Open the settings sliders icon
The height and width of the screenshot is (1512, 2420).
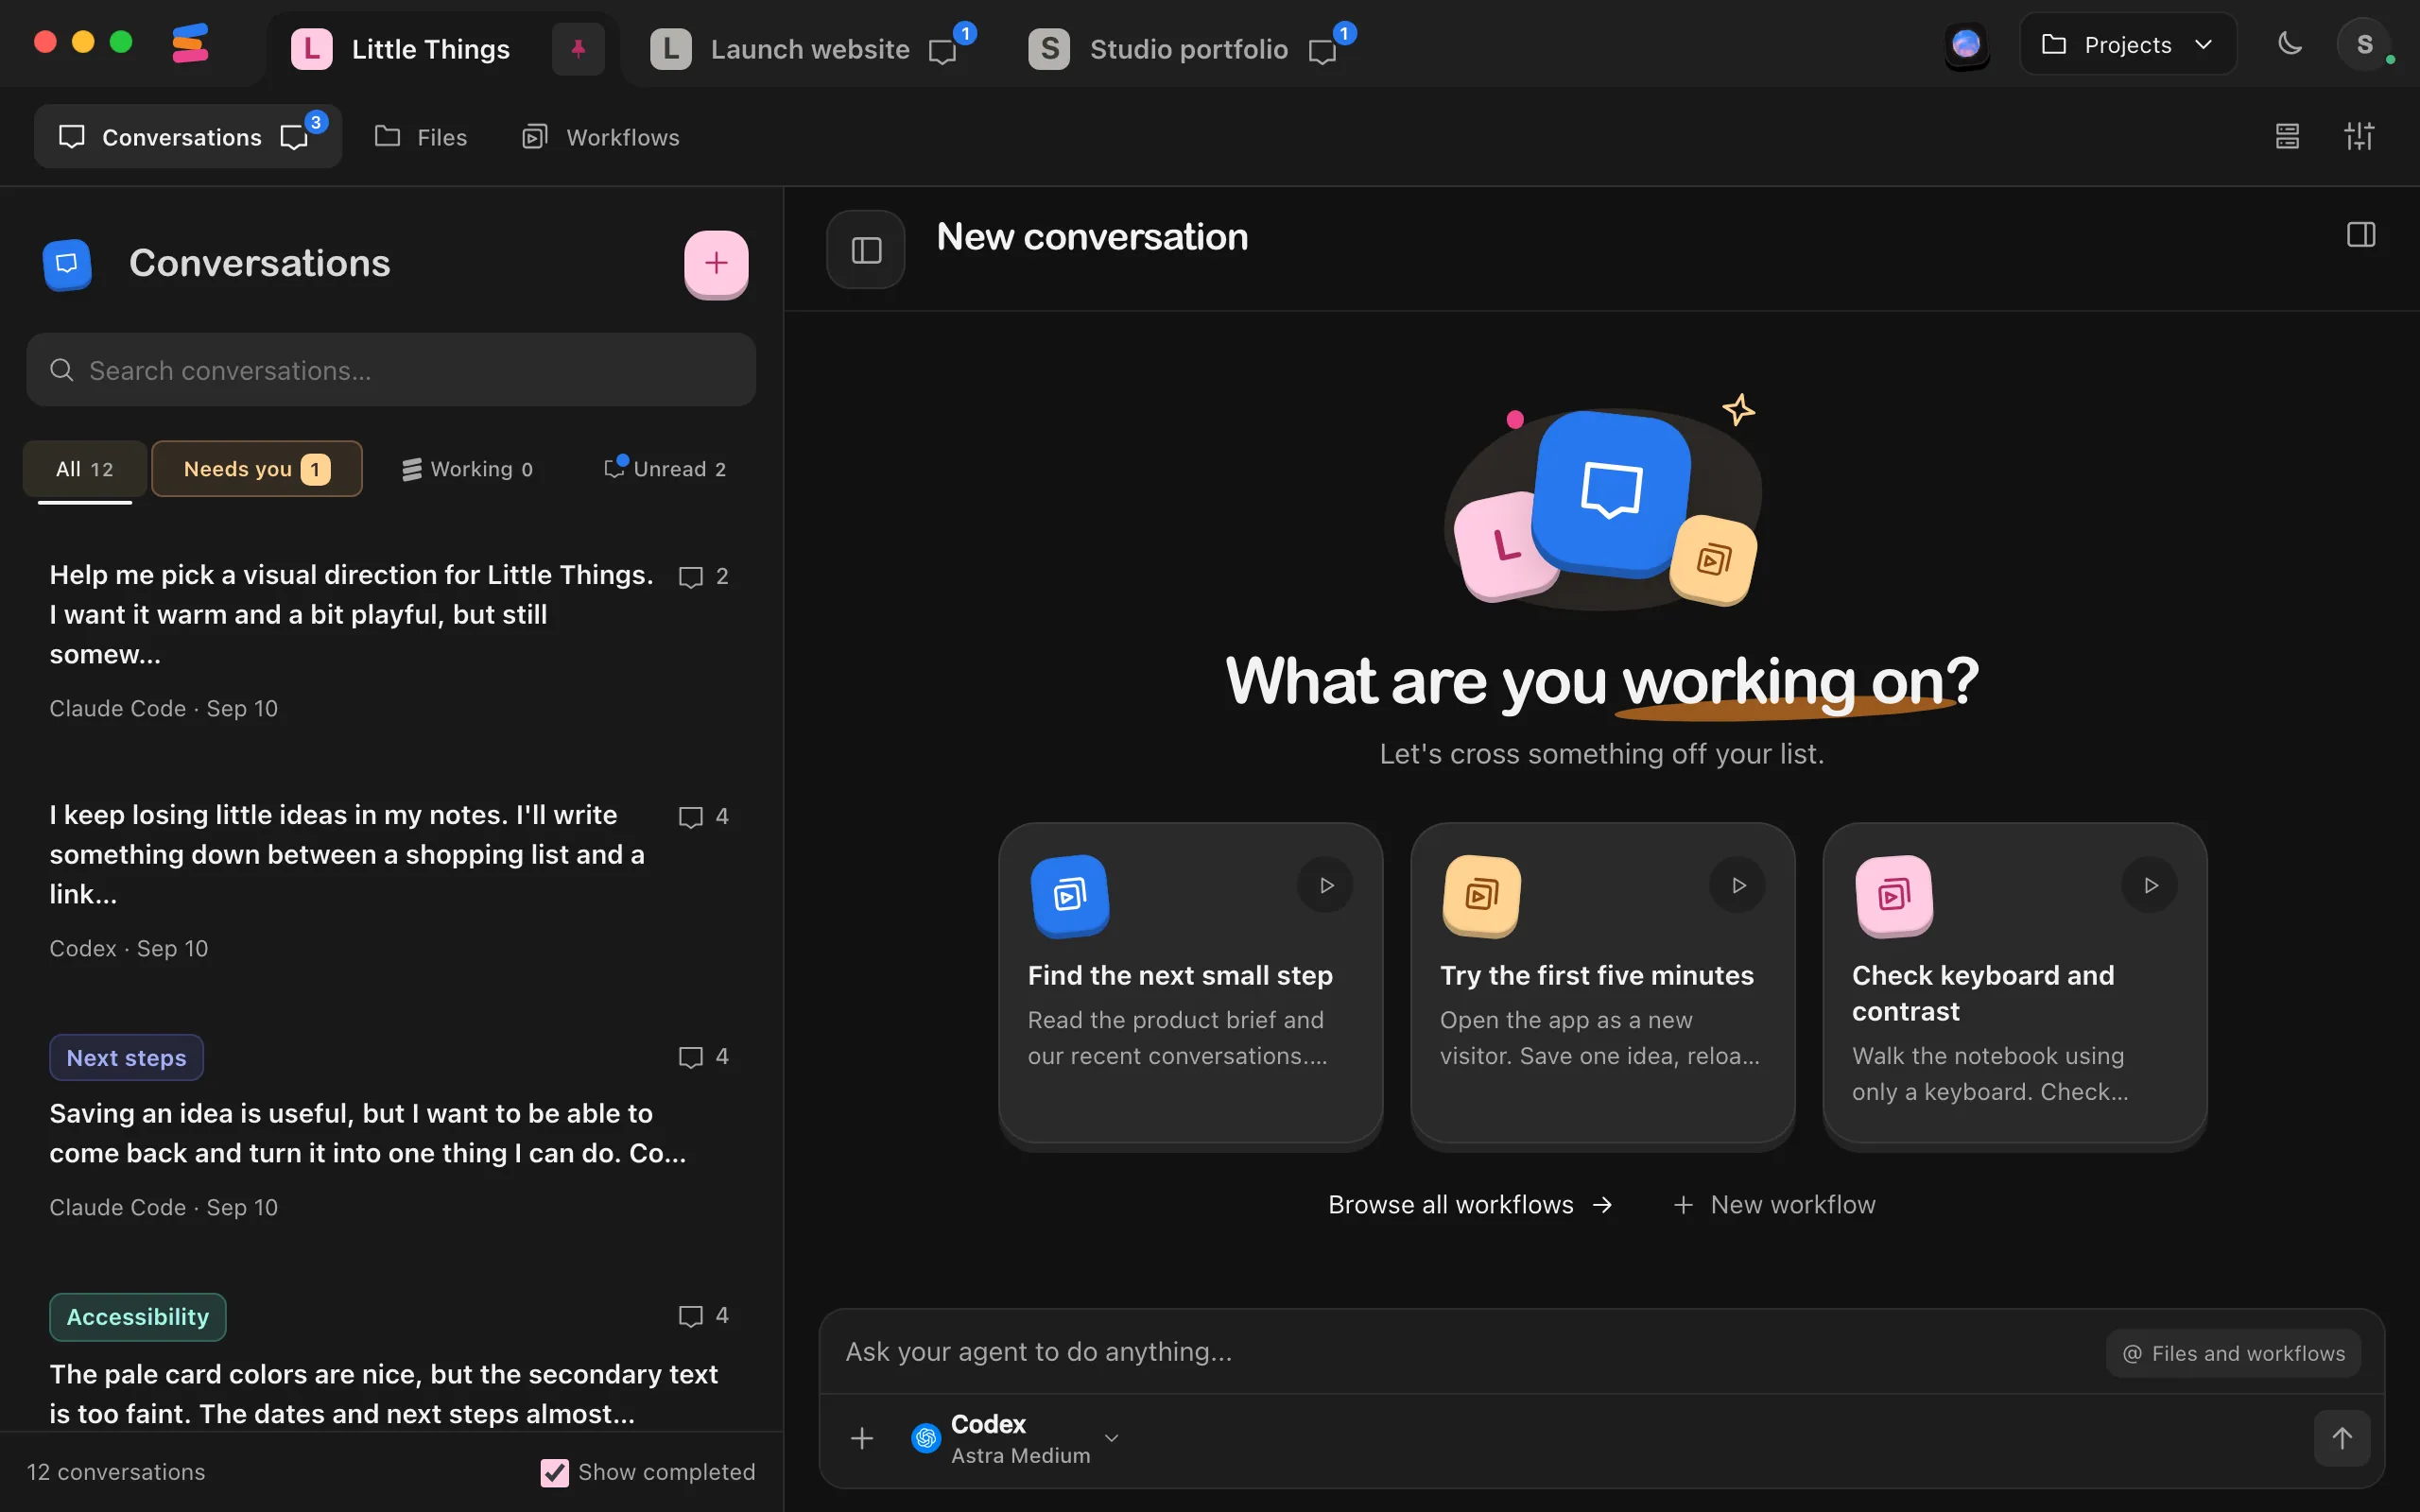point(2359,136)
